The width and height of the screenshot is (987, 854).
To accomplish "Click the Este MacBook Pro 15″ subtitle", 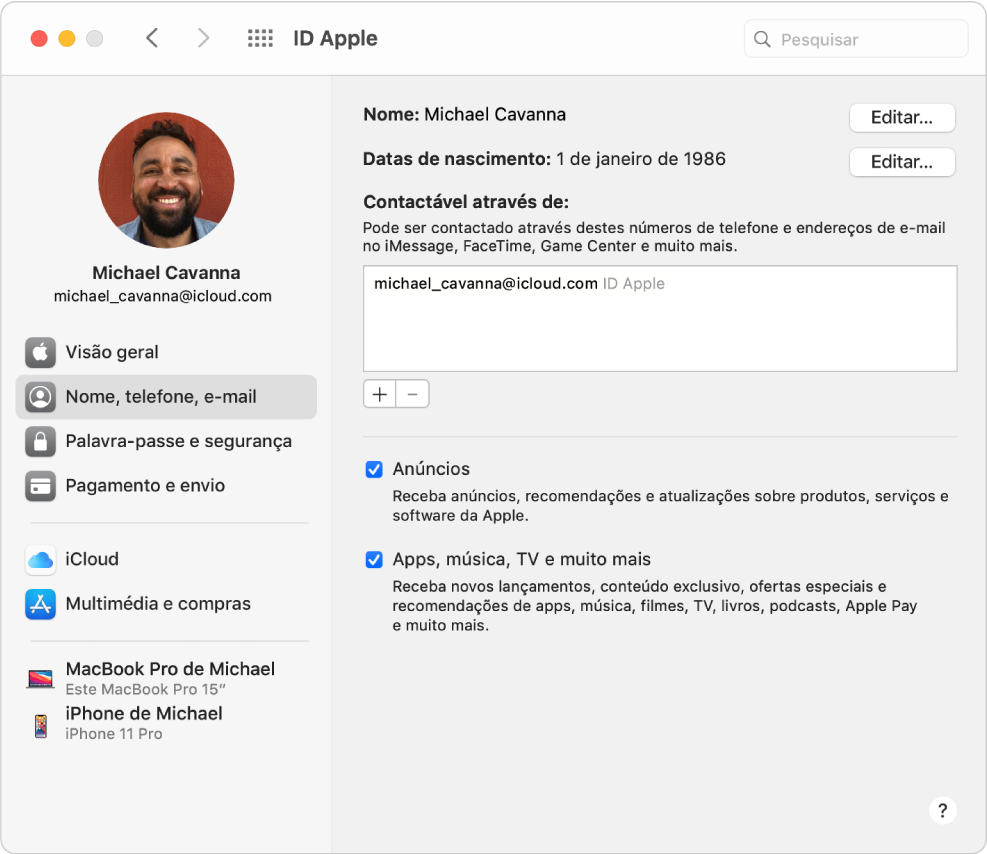I will click(x=145, y=690).
